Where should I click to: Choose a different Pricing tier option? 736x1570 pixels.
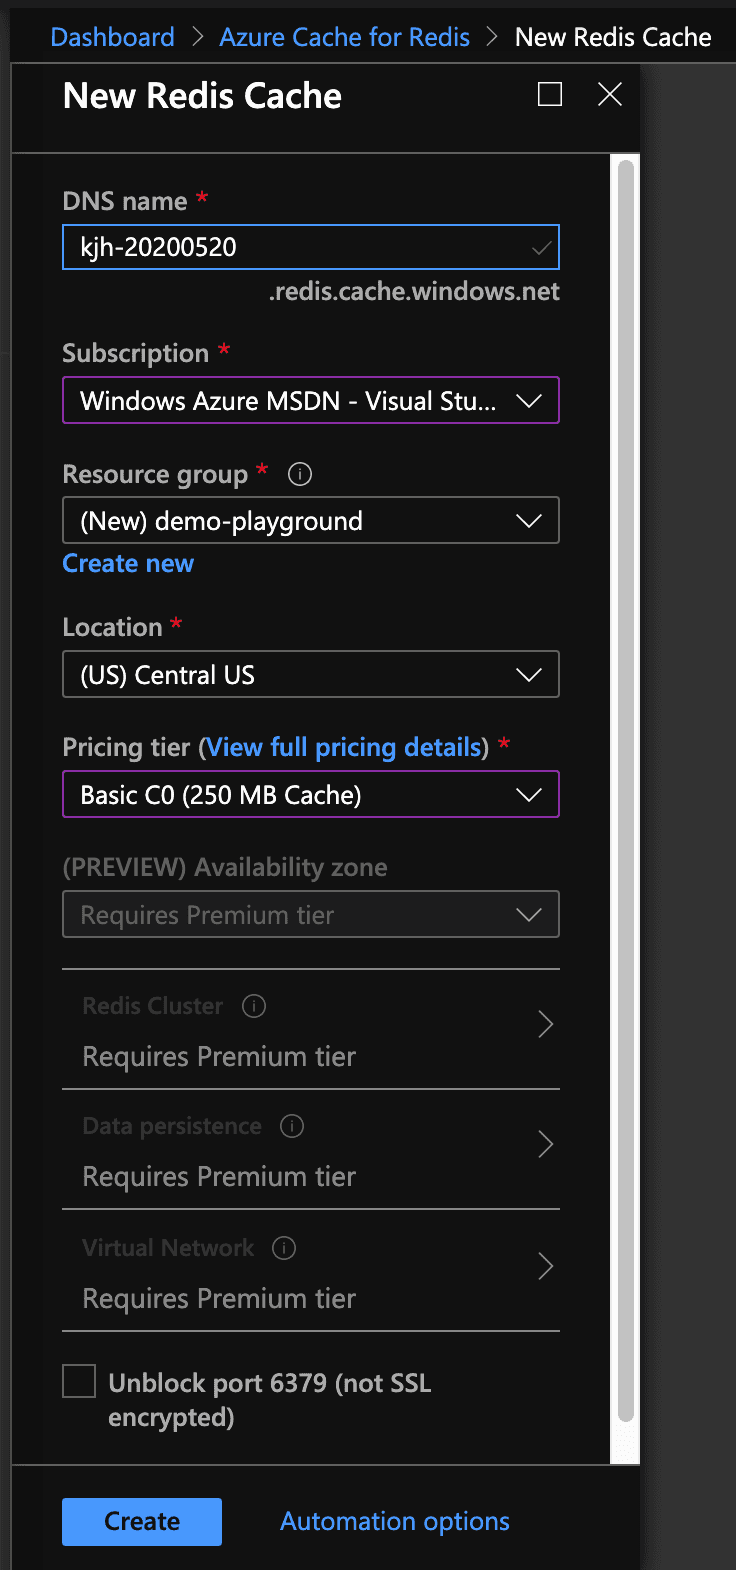click(x=310, y=795)
